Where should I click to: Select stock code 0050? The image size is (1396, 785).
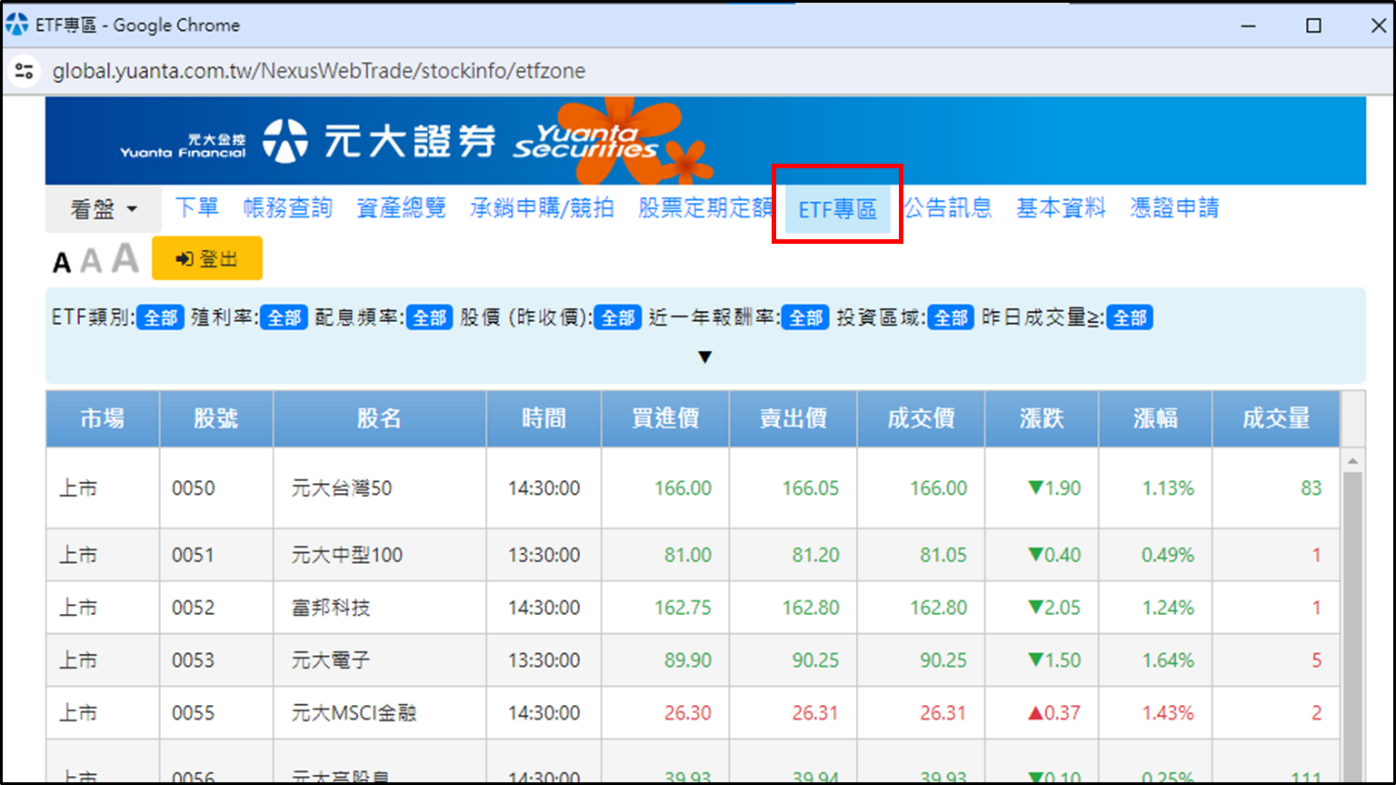point(194,489)
